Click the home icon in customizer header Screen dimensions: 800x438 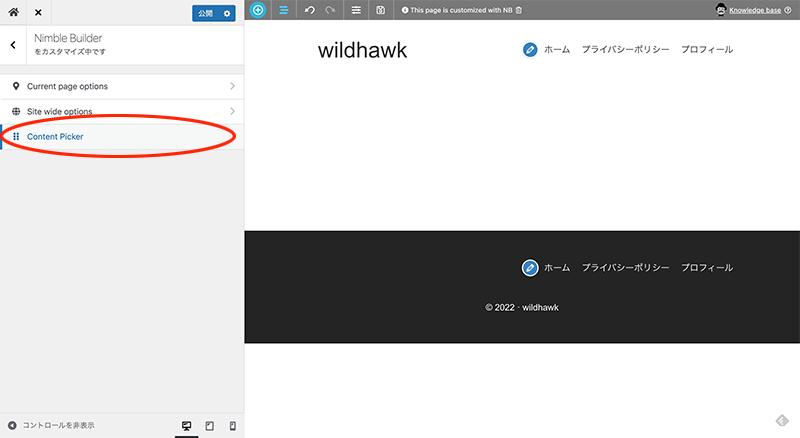point(13,12)
